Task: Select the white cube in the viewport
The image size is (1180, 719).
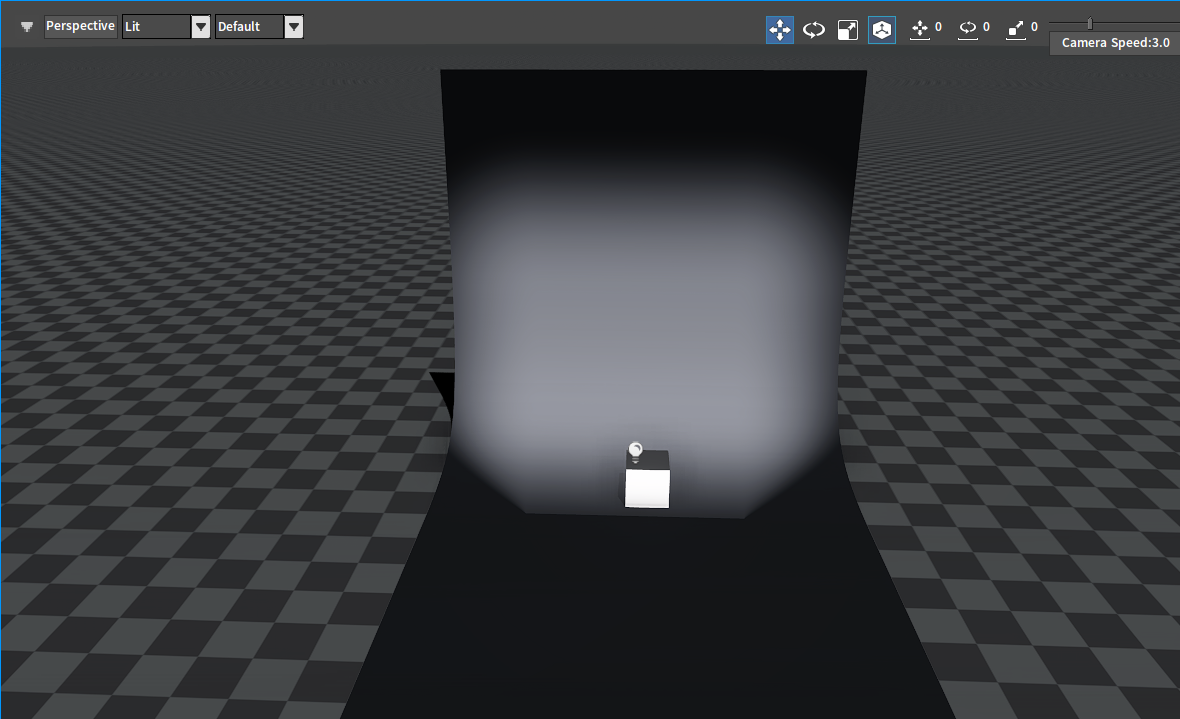Action: 647,486
